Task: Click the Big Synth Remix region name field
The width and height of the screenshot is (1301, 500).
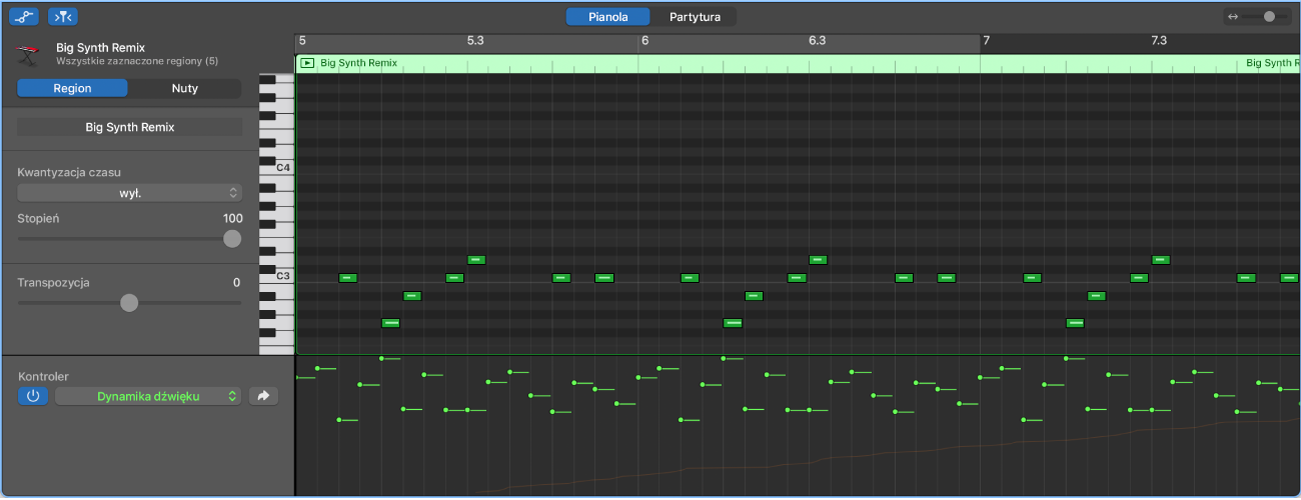Action: [x=130, y=127]
